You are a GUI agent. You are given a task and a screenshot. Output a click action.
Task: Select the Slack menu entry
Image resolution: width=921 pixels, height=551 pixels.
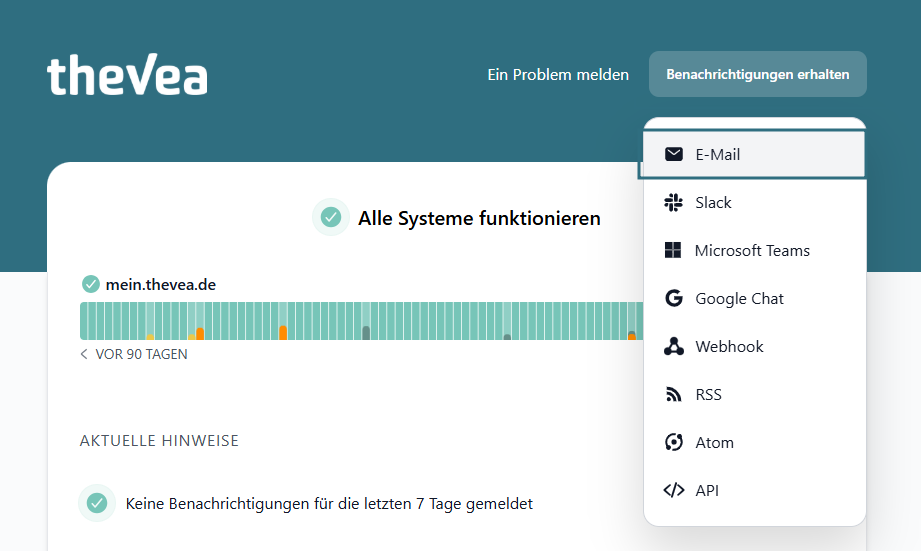[713, 202]
